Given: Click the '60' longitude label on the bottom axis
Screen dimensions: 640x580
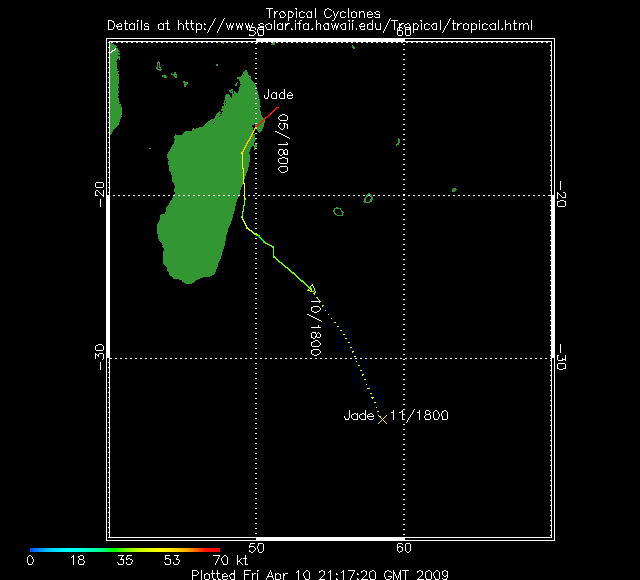Looking at the screenshot, I should 404,548.
